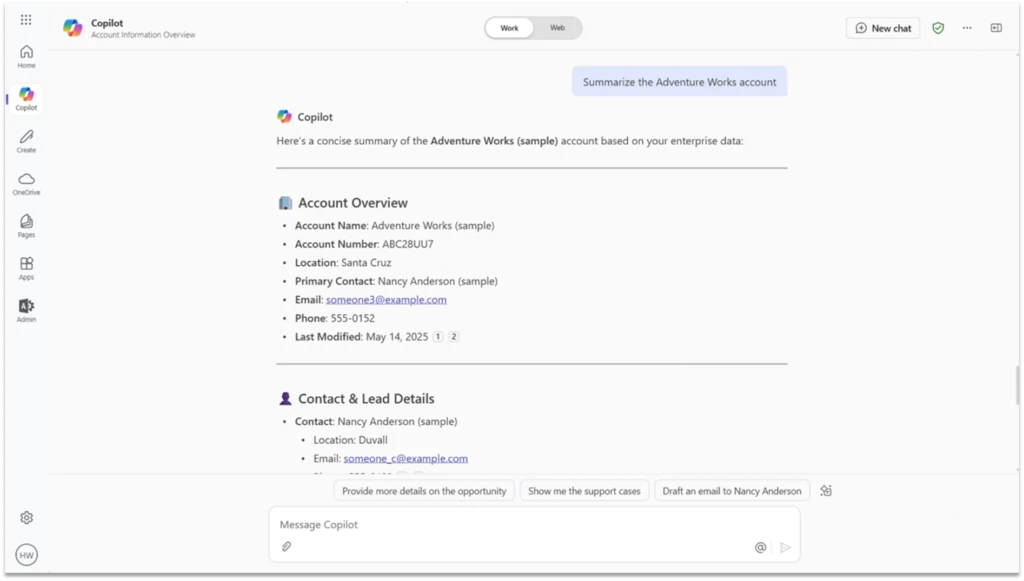This screenshot has height=581, width=1024.
Task: Open the app launcher grid icon
Action: point(26,18)
